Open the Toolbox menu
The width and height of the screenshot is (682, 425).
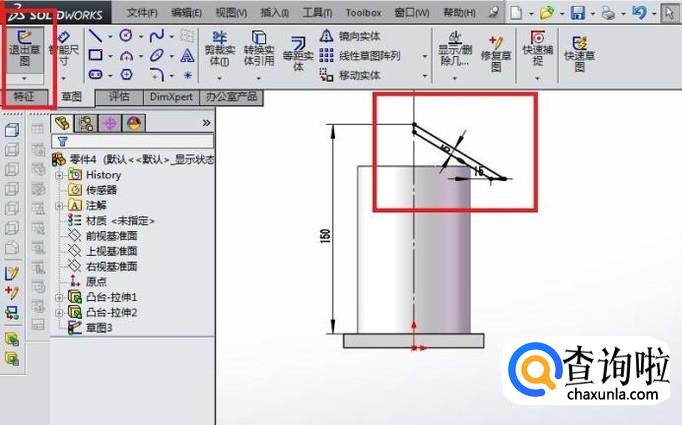(363, 13)
